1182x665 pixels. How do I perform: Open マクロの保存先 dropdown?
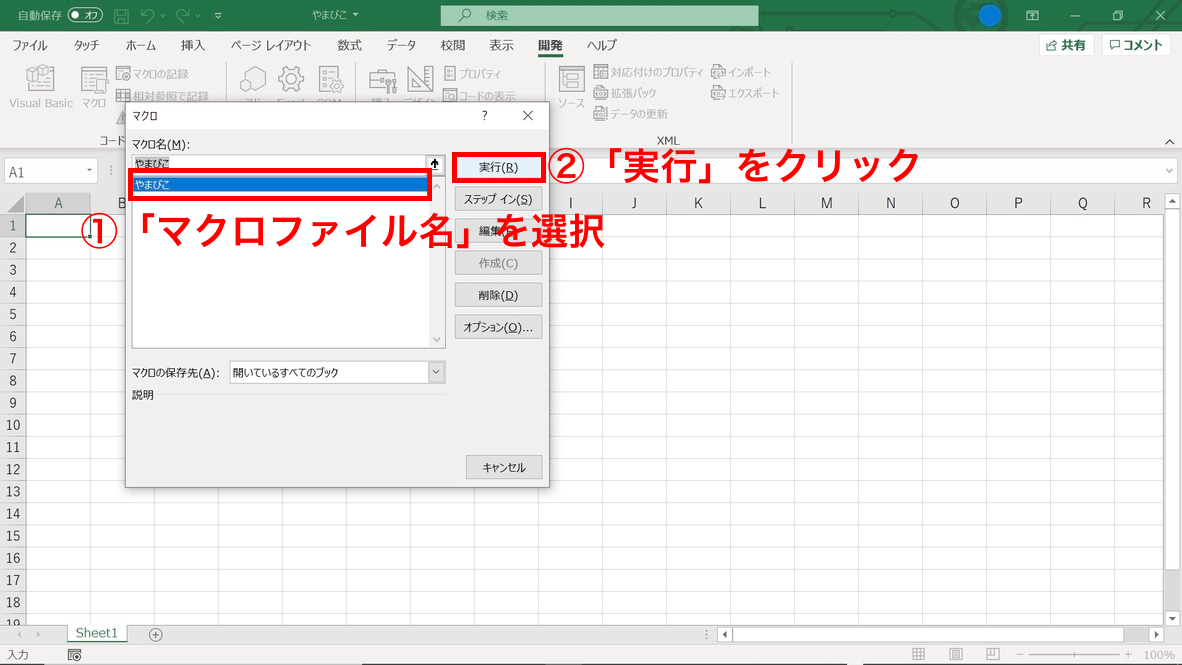[x=436, y=372]
